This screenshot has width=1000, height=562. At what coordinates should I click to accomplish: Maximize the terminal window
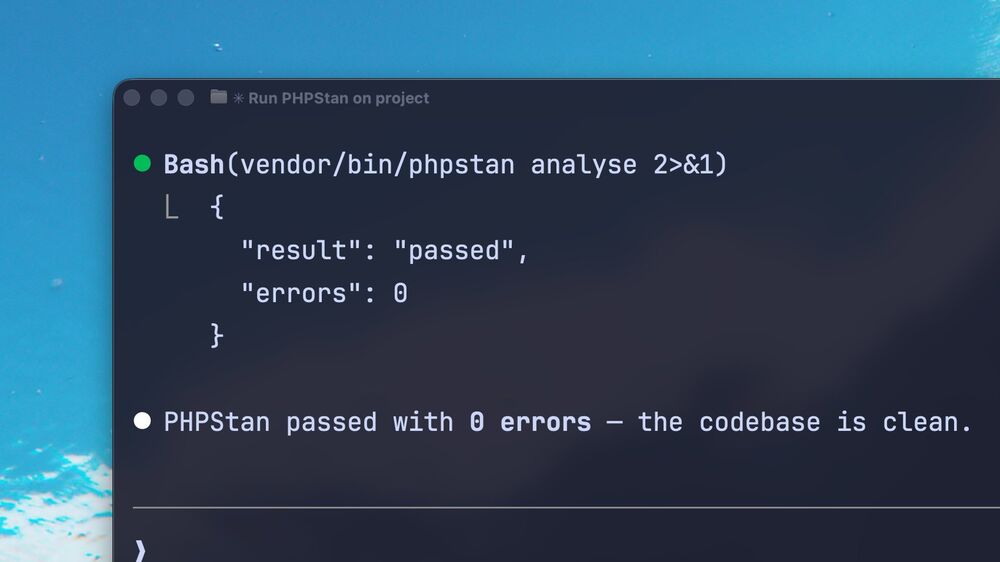(x=185, y=98)
